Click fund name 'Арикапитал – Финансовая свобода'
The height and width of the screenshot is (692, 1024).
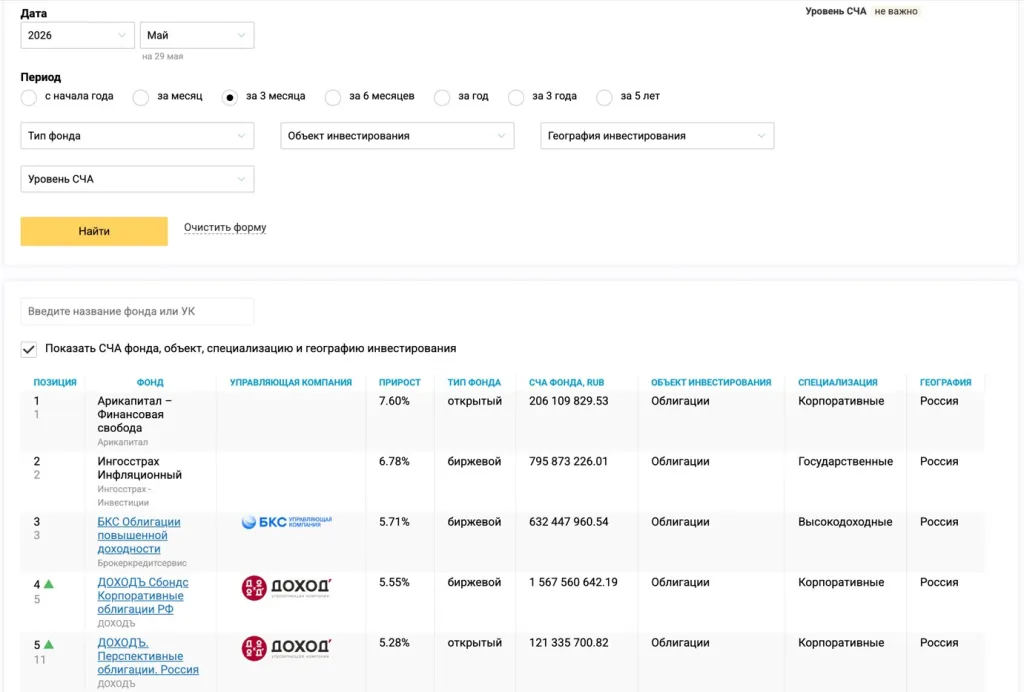click(x=135, y=415)
